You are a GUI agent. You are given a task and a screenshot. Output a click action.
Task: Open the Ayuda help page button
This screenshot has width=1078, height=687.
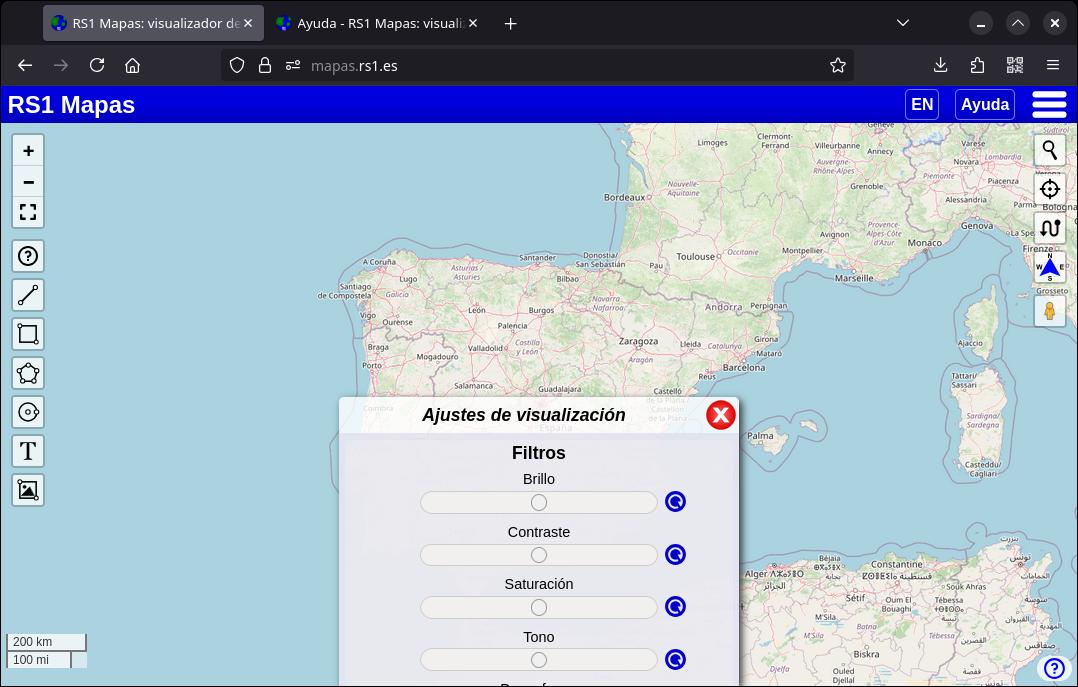tap(984, 105)
